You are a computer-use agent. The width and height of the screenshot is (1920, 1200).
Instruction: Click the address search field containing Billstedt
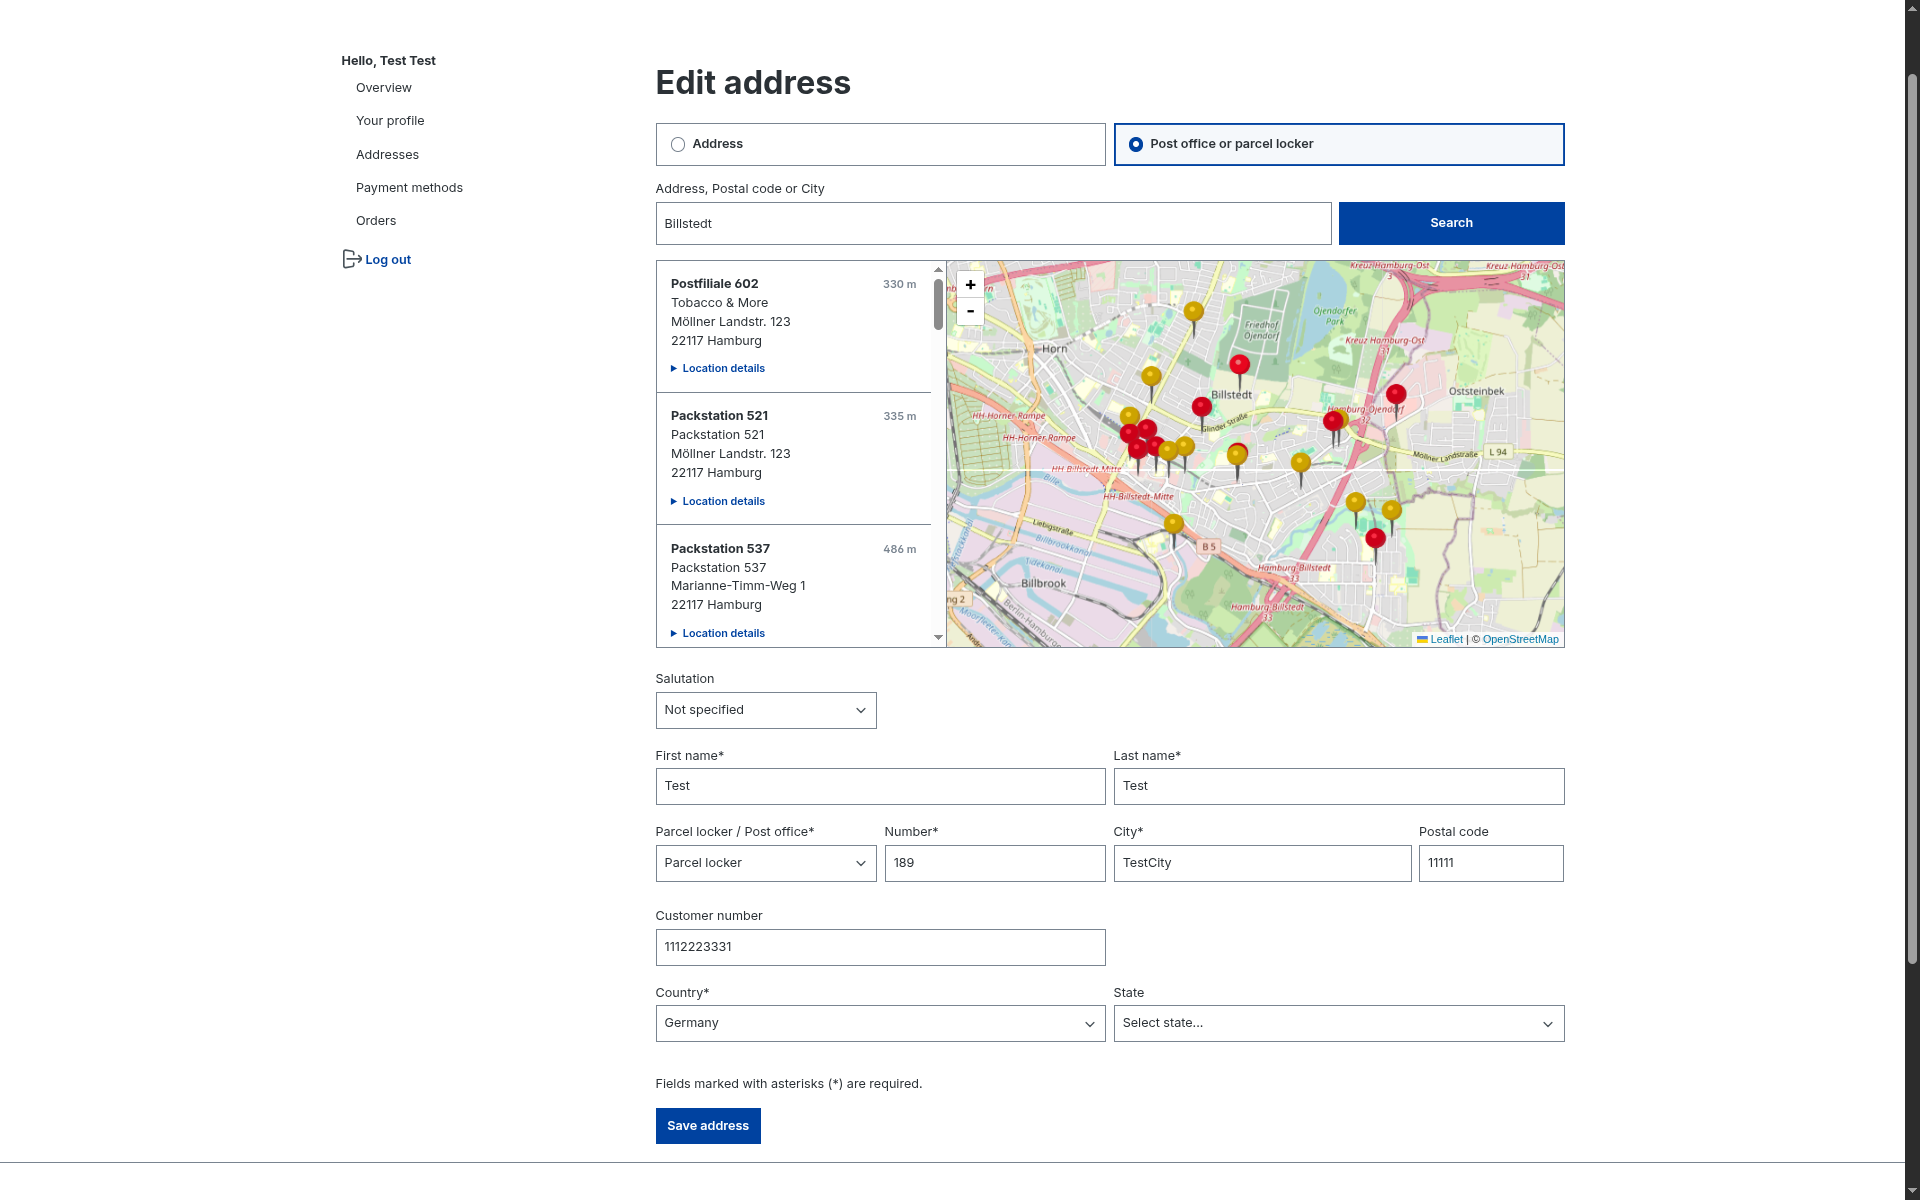(x=993, y=224)
